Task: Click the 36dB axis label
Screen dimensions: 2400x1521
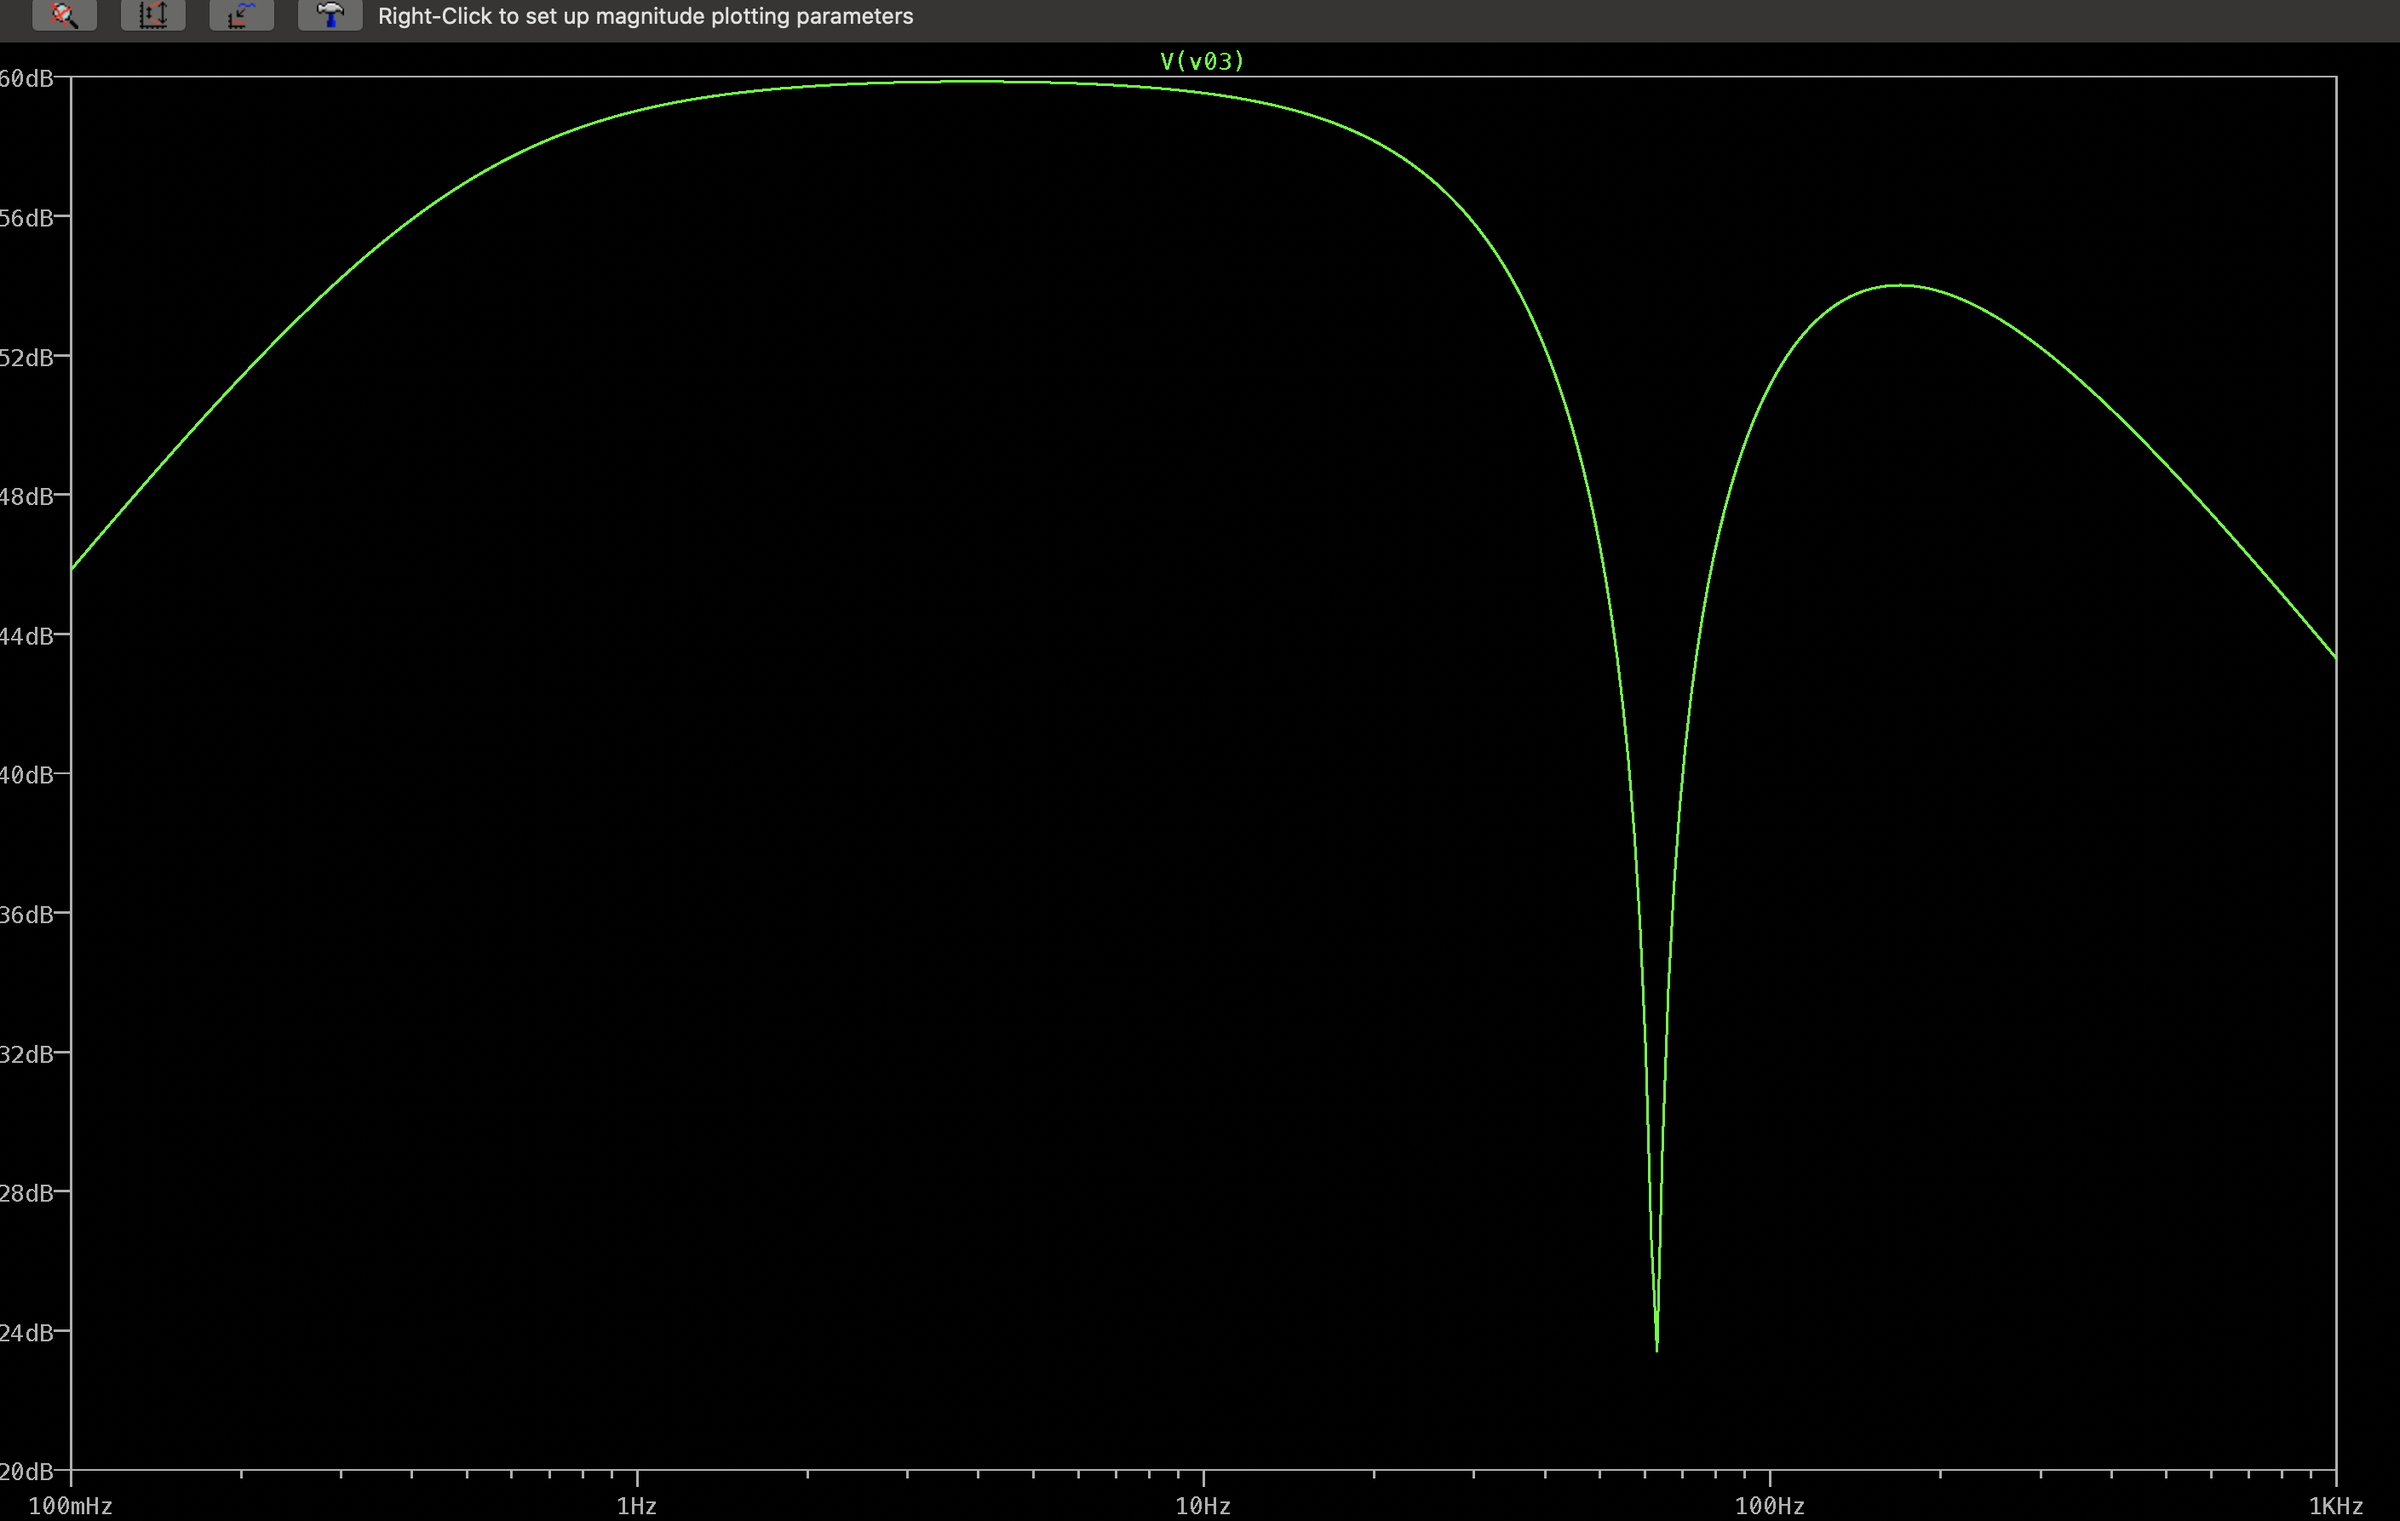Action: 26,914
